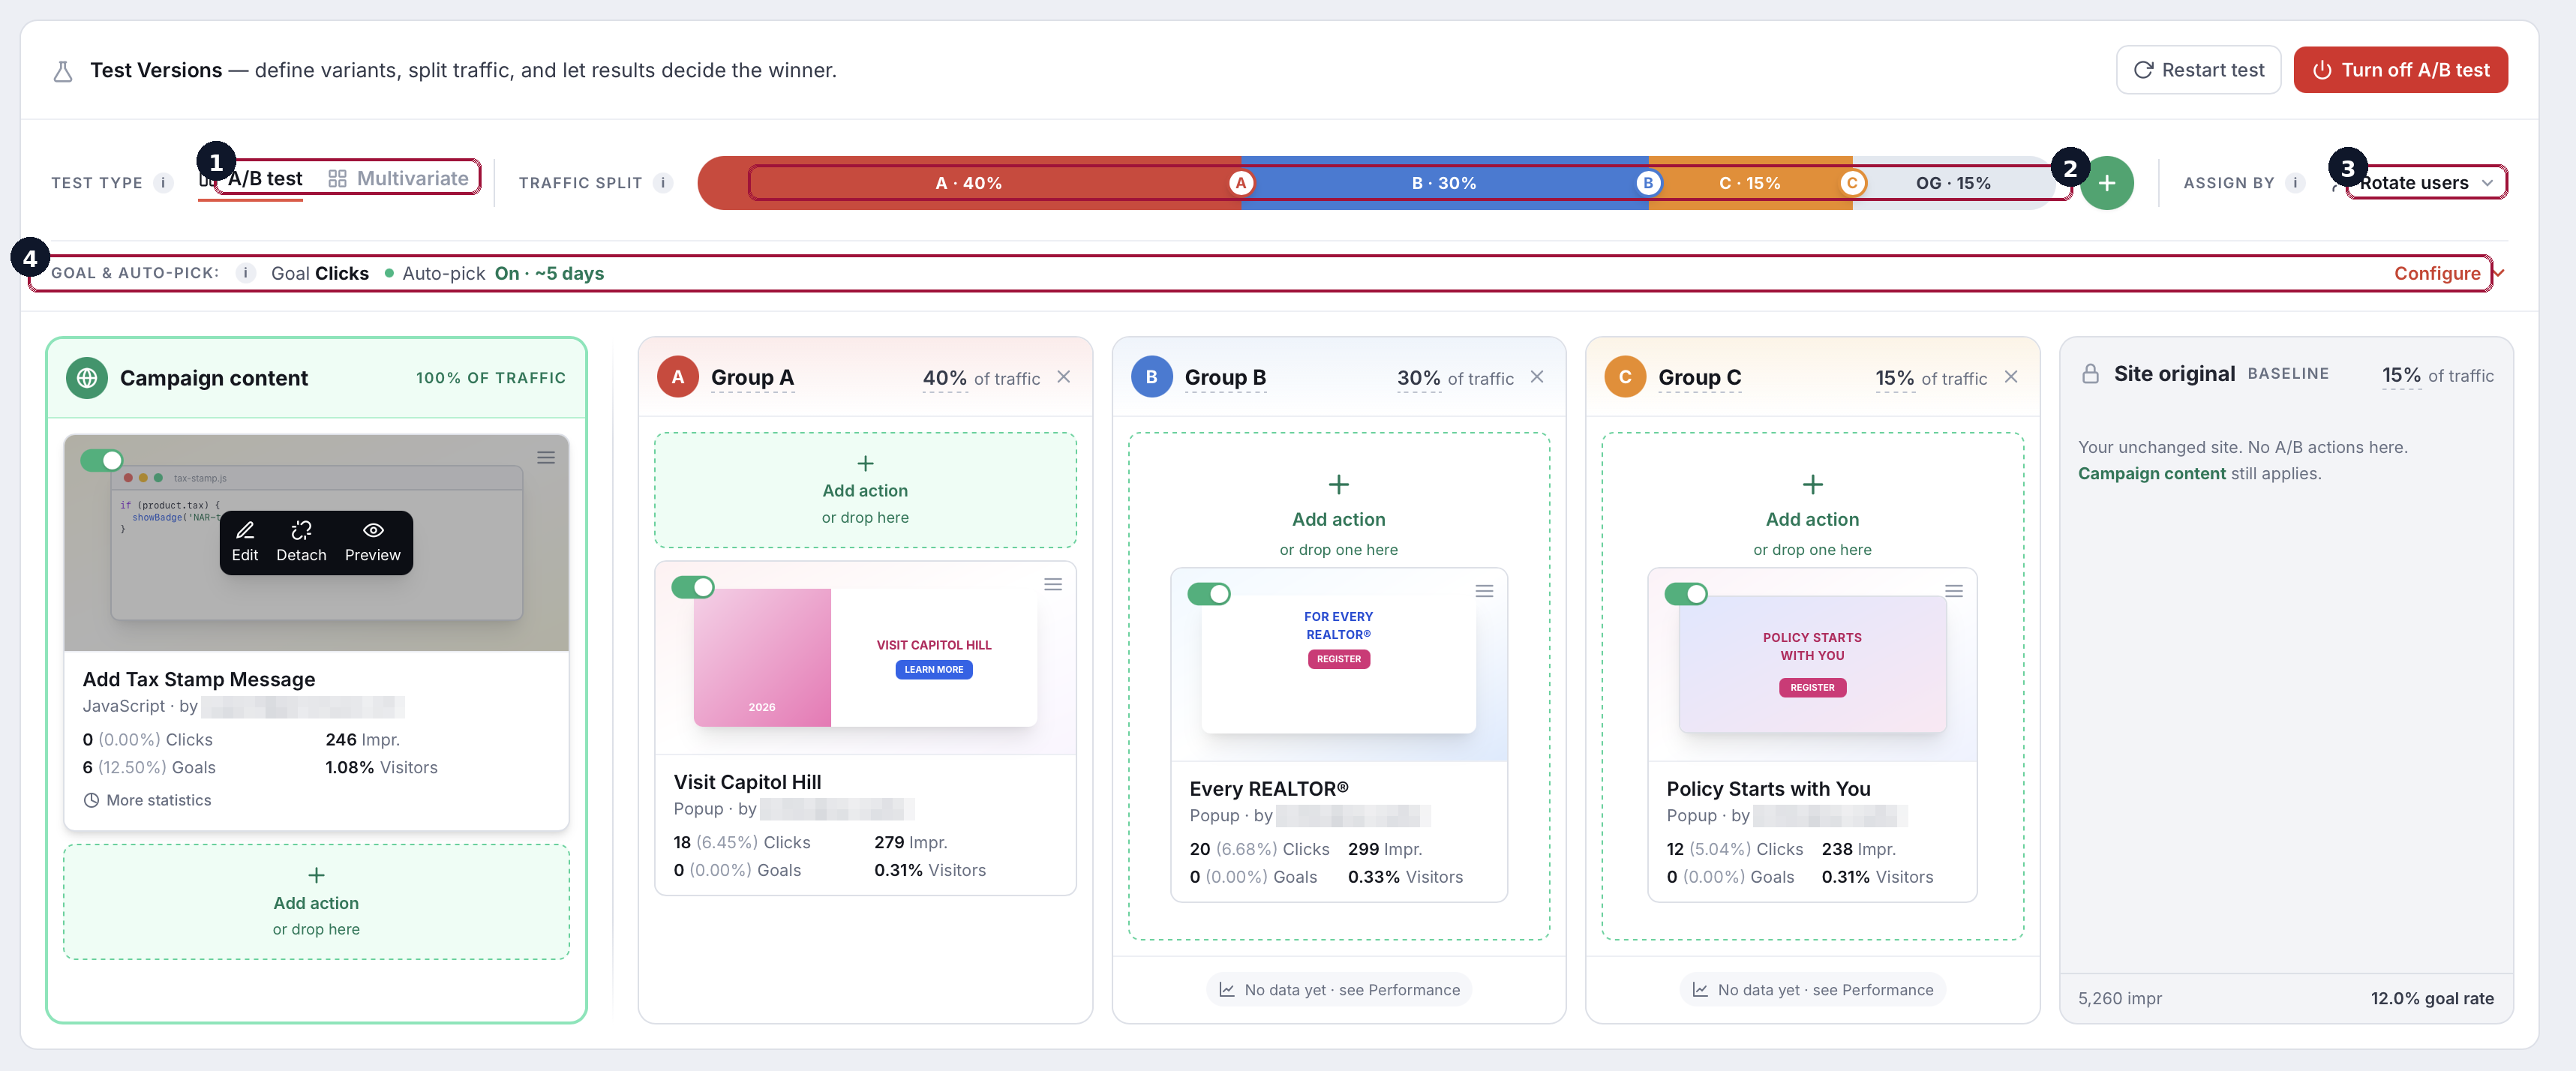Switch to the Multivariate tab
The width and height of the screenshot is (2576, 1071).
(398, 179)
